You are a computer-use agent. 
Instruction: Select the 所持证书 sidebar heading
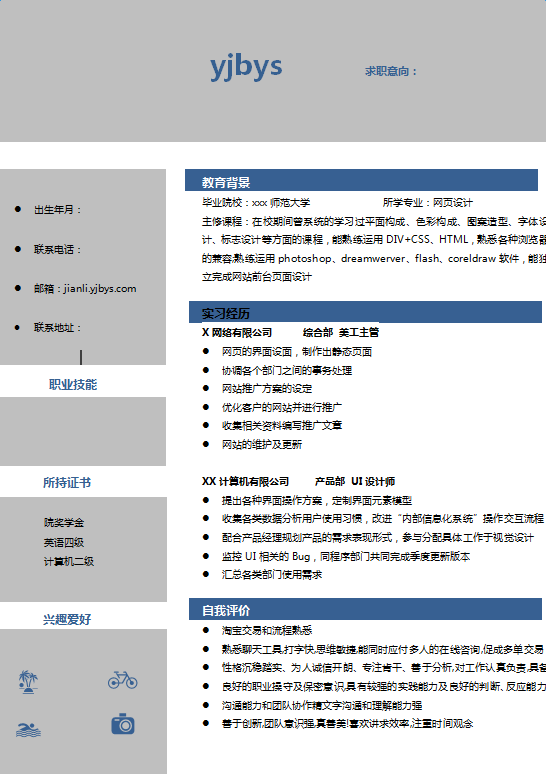67,482
